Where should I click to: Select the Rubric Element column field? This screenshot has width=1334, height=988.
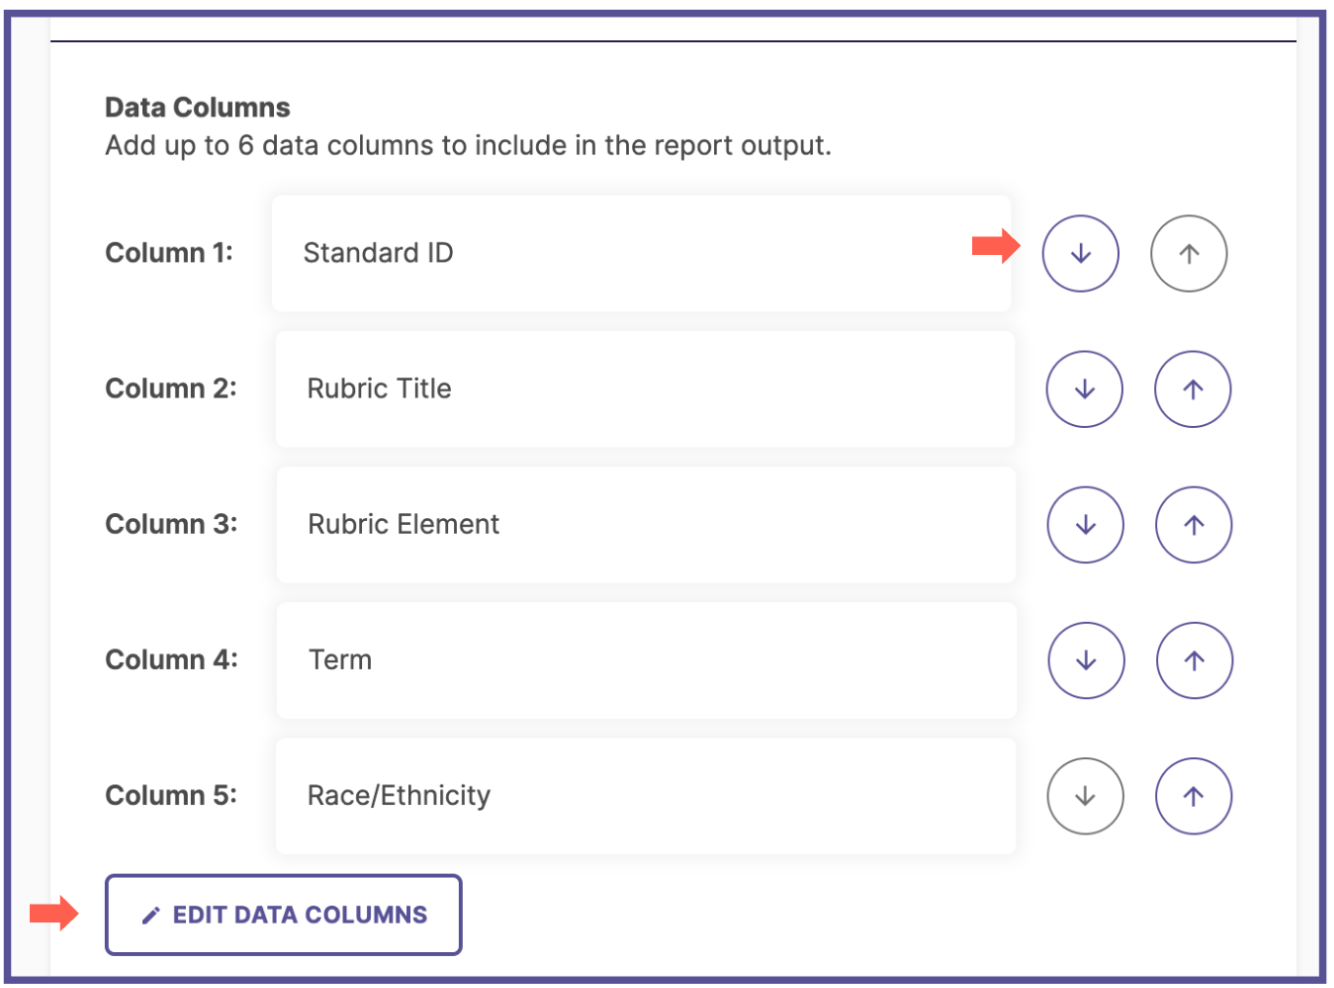[x=646, y=525]
